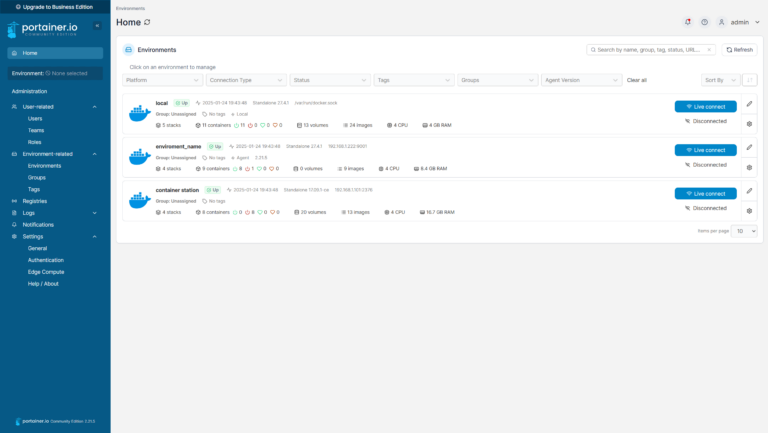Click the refresh icon beside Home title
Viewport: 768px width, 433px height.
pos(148,22)
